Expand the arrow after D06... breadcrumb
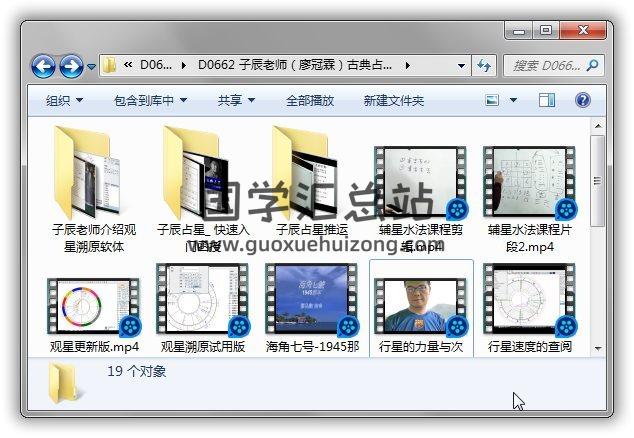 pyautogui.click(x=184, y=65)
